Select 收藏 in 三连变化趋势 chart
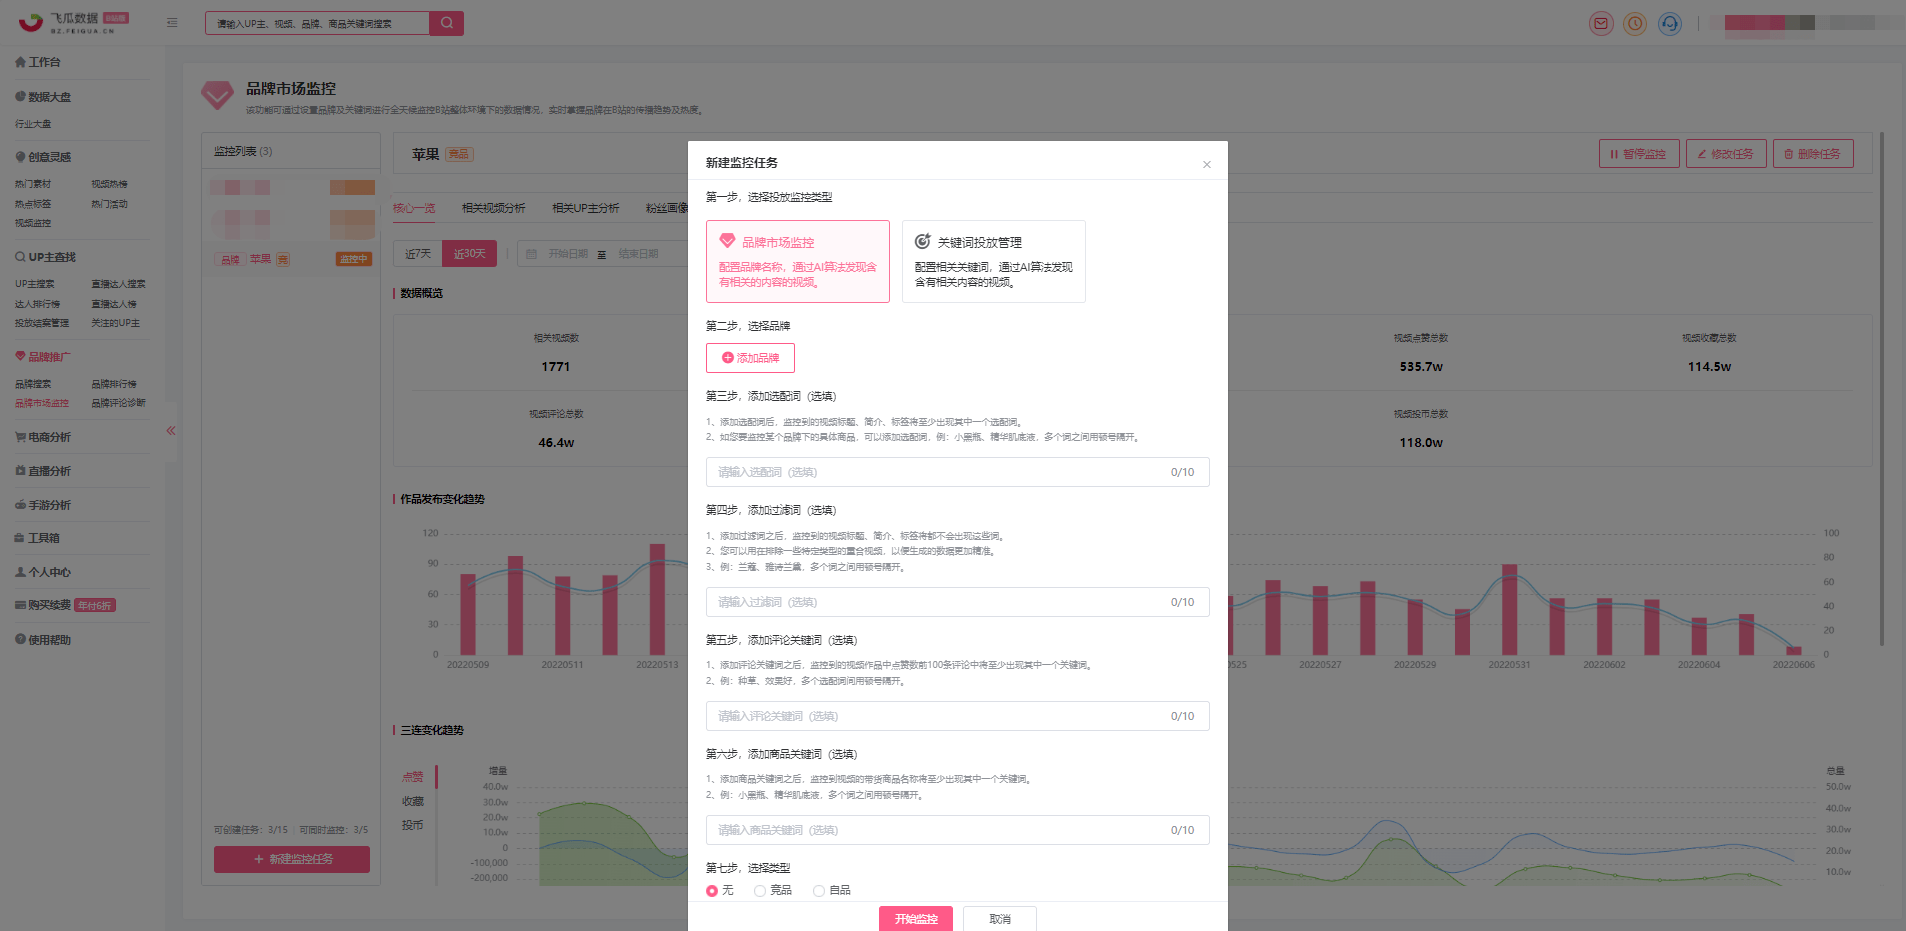Screen dimensions: 1906x931 [x=413, y=801]
